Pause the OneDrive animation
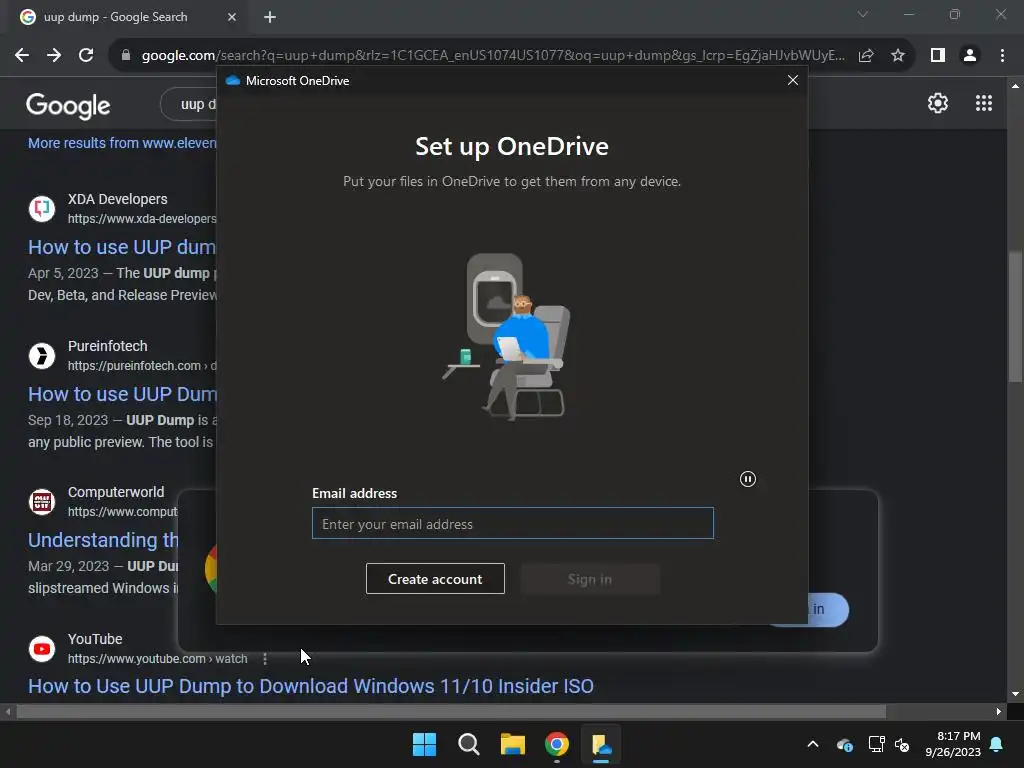This screenshot has height=768, width=1024. (x=748, y=479)
